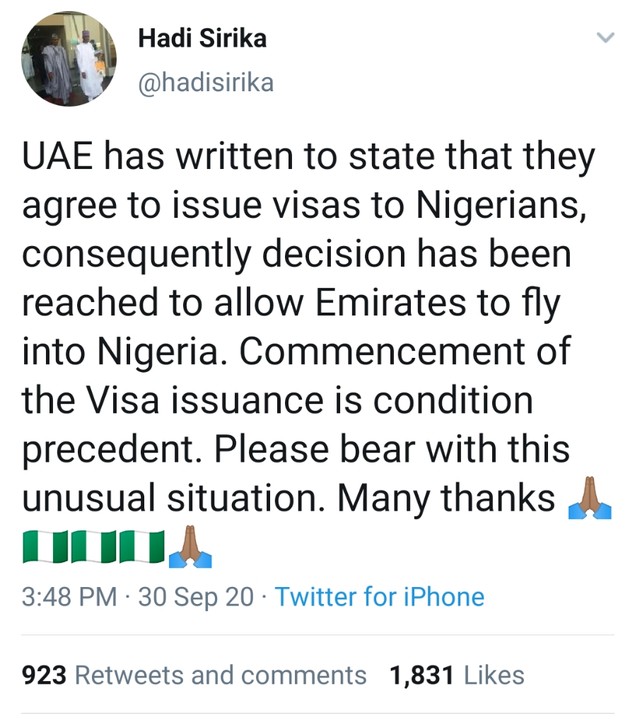The height and width of the screenshot is (720, 635).
Task: View the 1,831 Likes list
Action: tap(457, 675)
